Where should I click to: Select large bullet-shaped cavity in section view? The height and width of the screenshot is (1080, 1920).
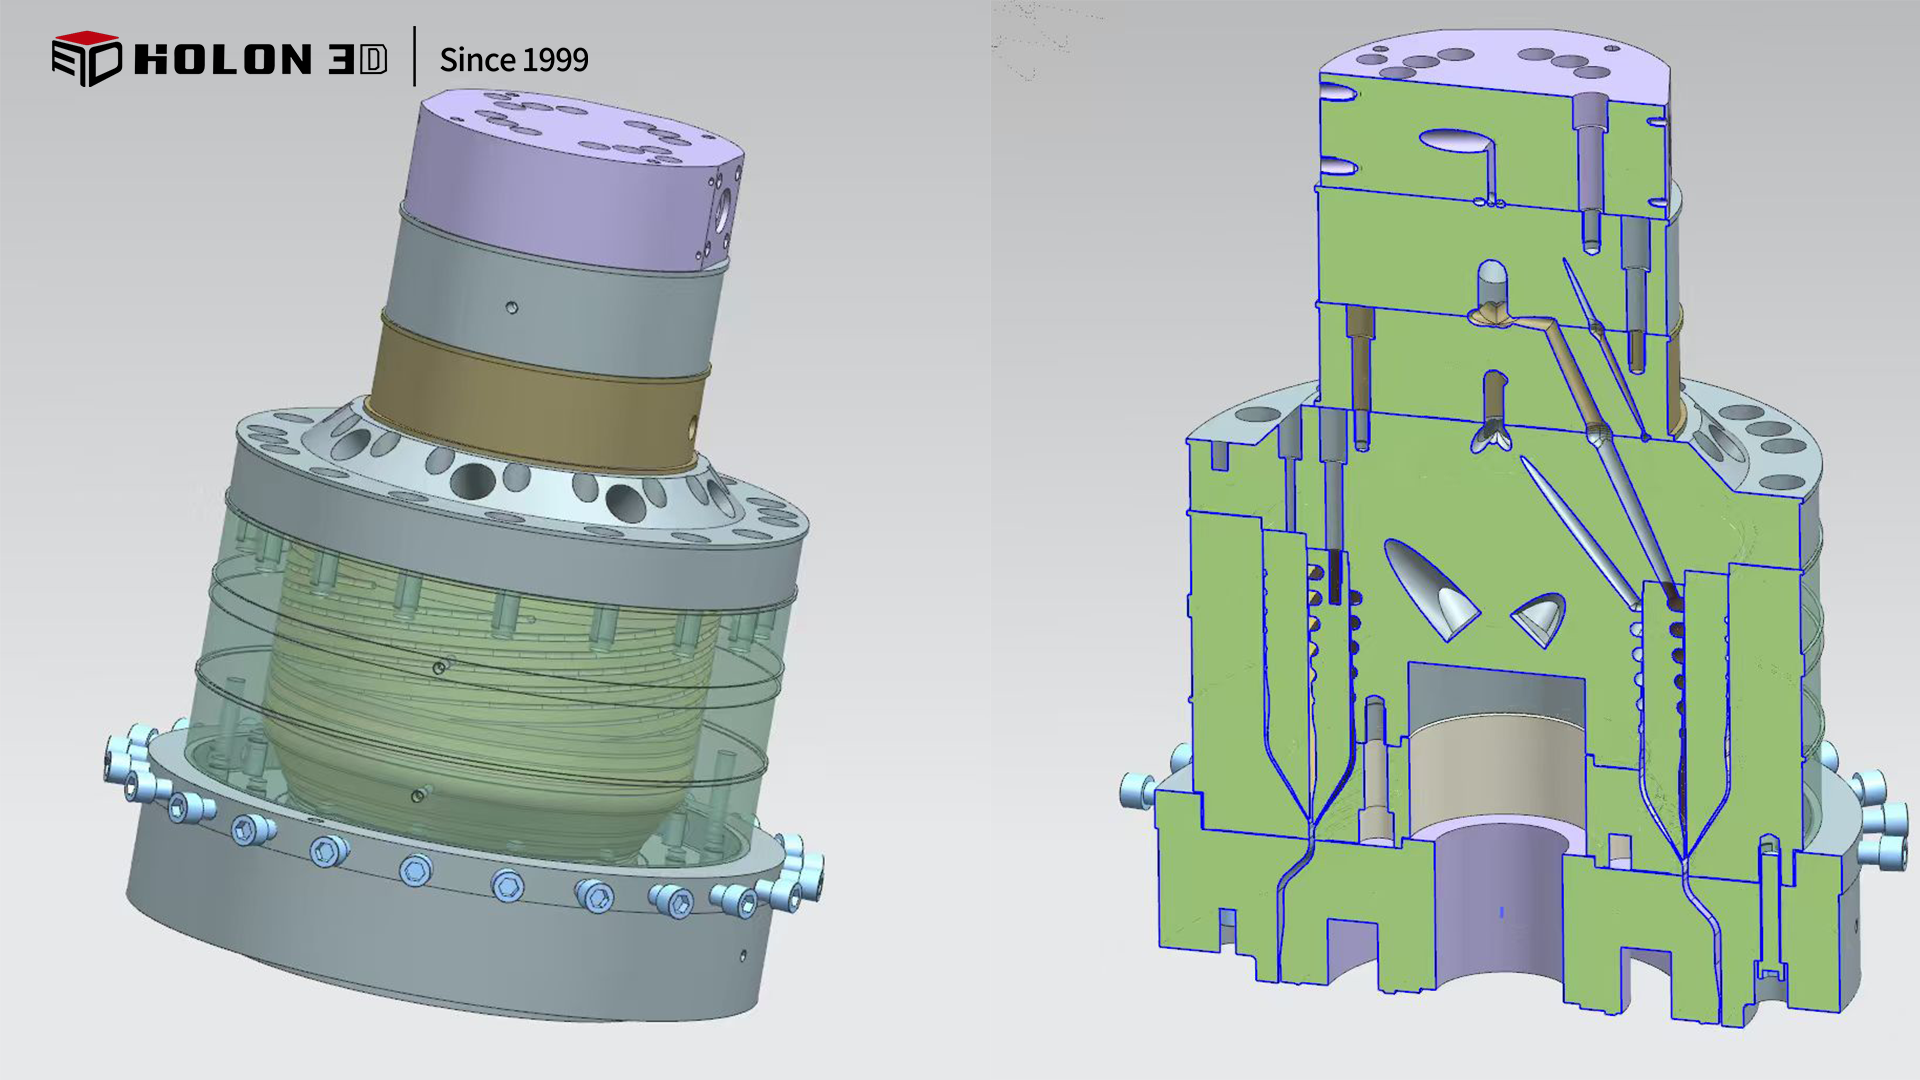pyautogui.click(x=1430, y=588)
